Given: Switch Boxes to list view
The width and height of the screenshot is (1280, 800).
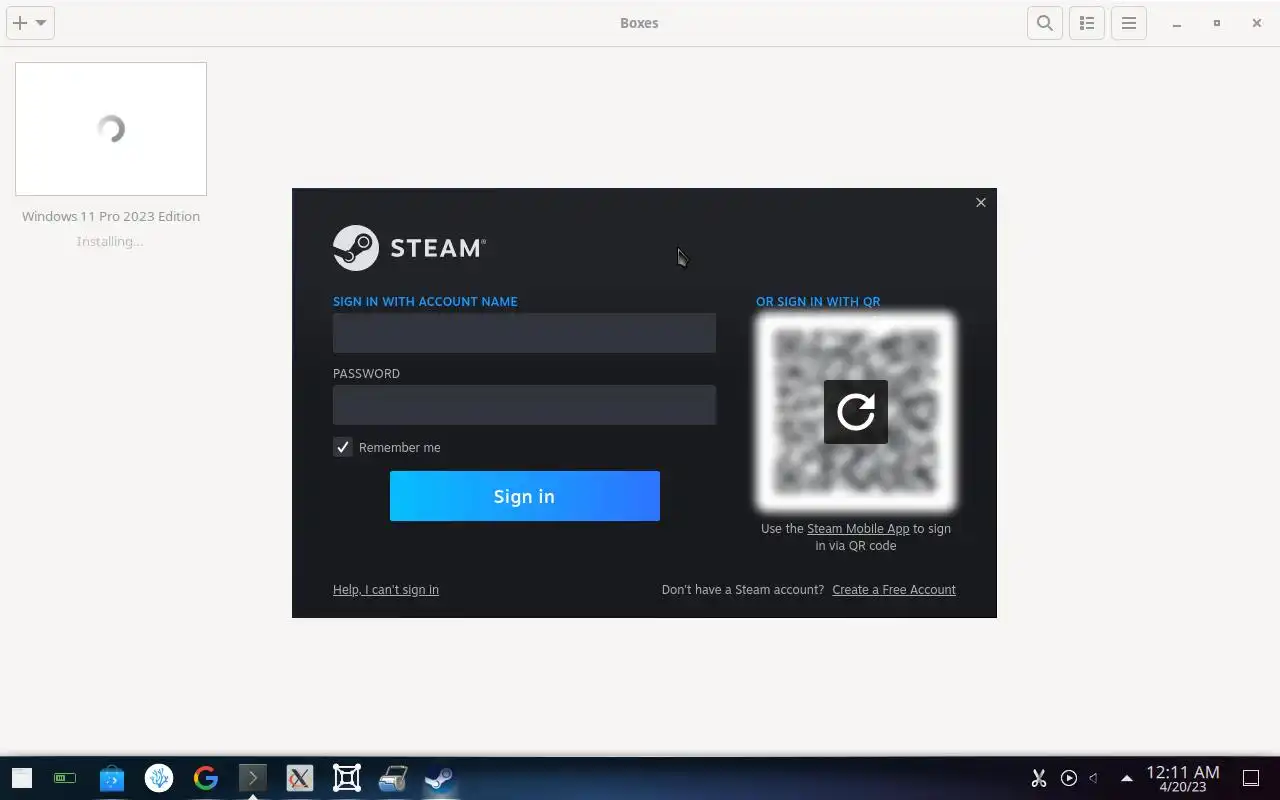Looking at the screenshot, I should tap(1087, 23).
